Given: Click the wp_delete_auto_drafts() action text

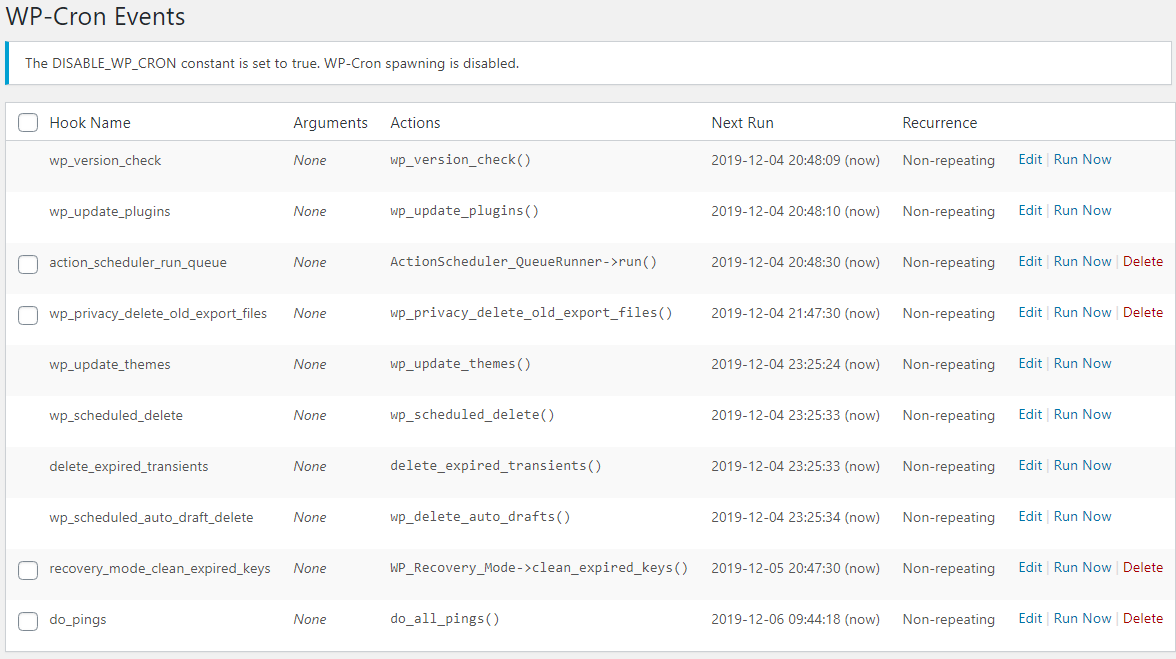Looking at the screenshot, I should pos(480,517).
